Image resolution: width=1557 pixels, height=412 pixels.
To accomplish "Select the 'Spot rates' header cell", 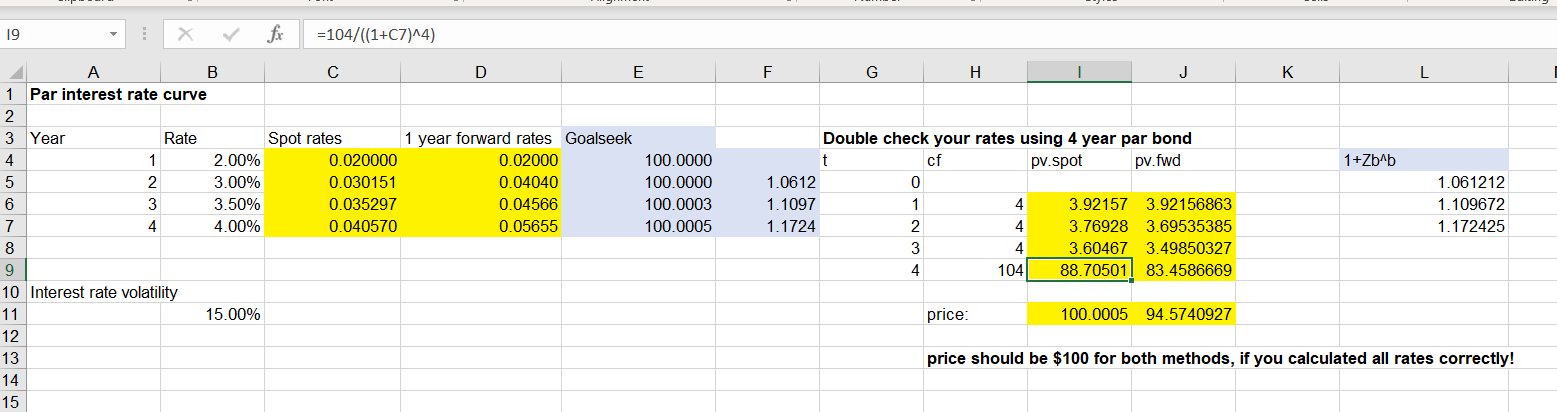I will pos(332,138).
